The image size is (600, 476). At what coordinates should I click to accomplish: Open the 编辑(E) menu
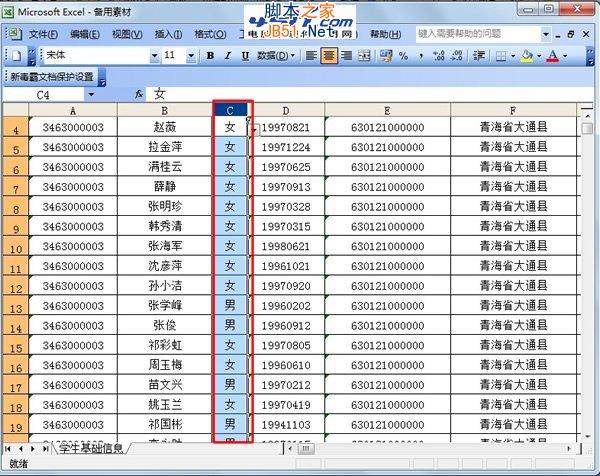click(85, 34)
